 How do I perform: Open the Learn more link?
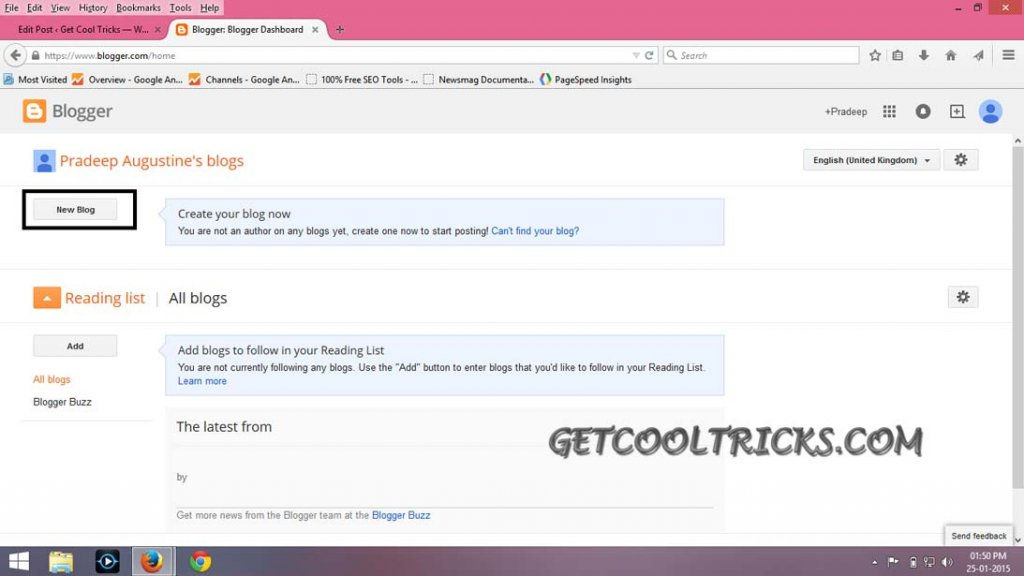202,381
